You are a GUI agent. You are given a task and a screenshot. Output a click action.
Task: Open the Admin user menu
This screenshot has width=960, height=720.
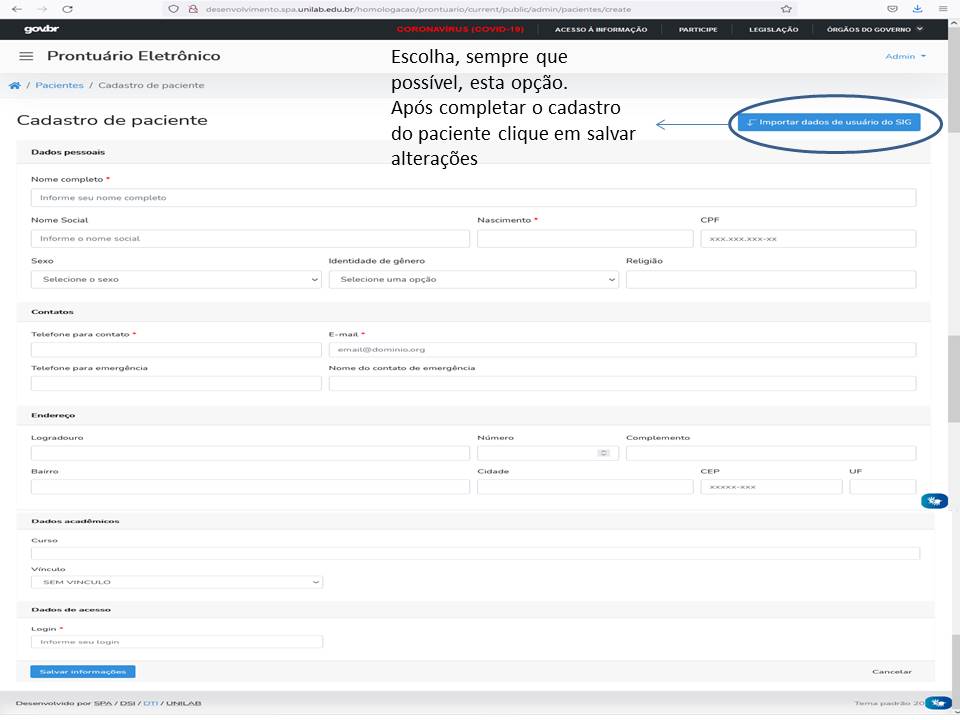[905, 56]
